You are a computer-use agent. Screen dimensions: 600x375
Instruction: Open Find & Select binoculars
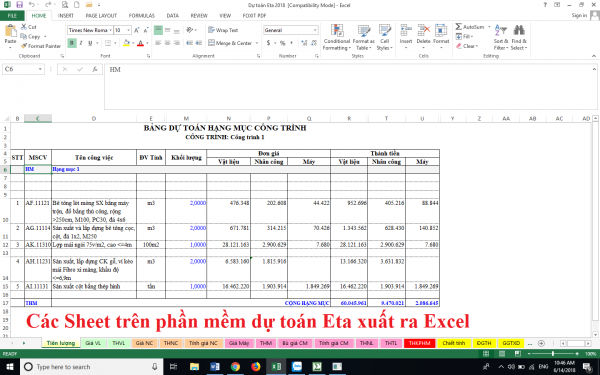(x=519, y=37)
